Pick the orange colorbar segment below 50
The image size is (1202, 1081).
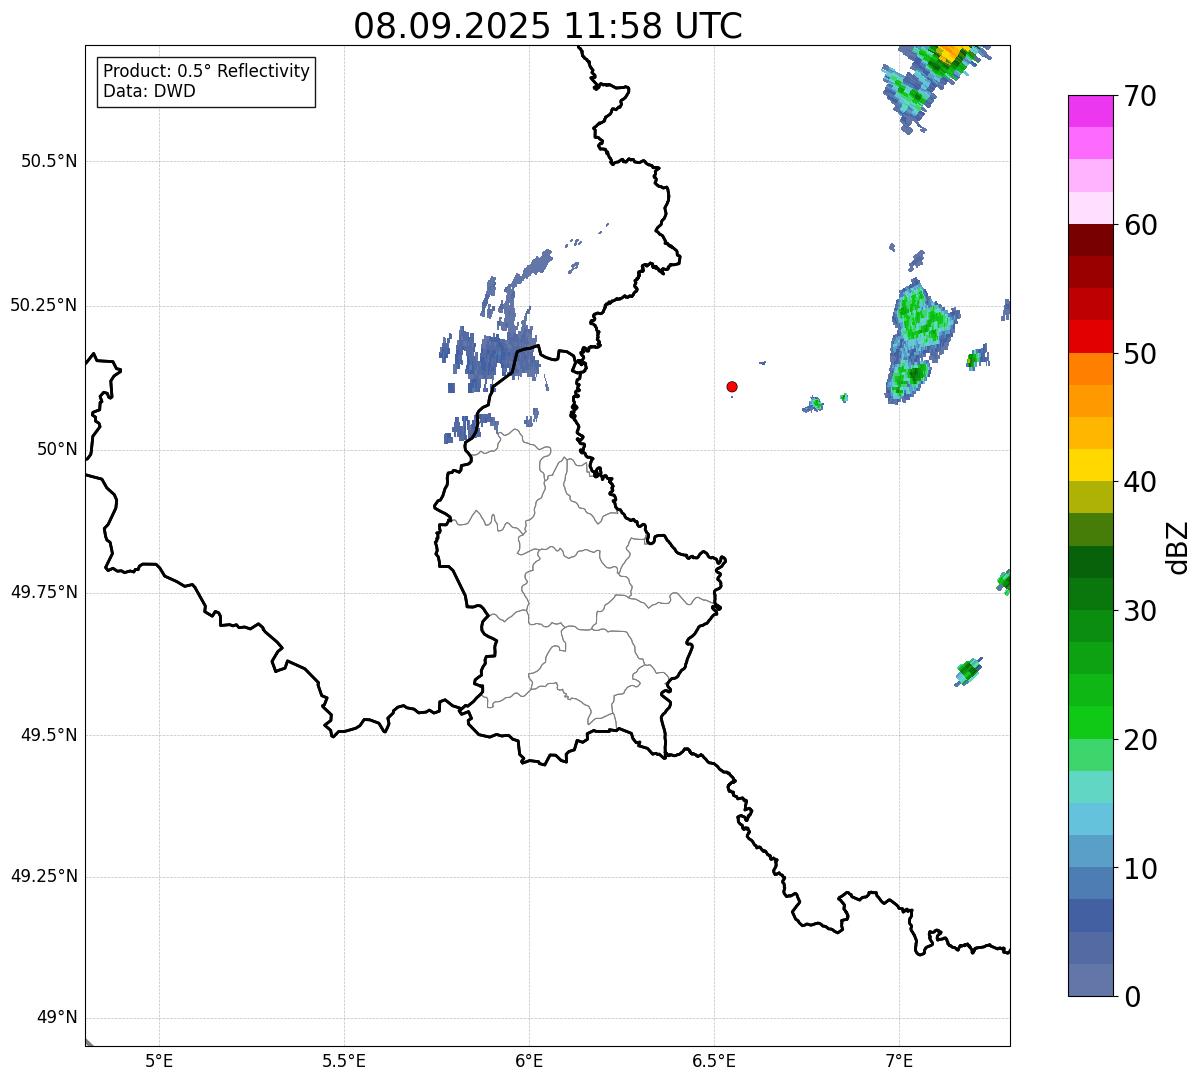pos(1090,369)
